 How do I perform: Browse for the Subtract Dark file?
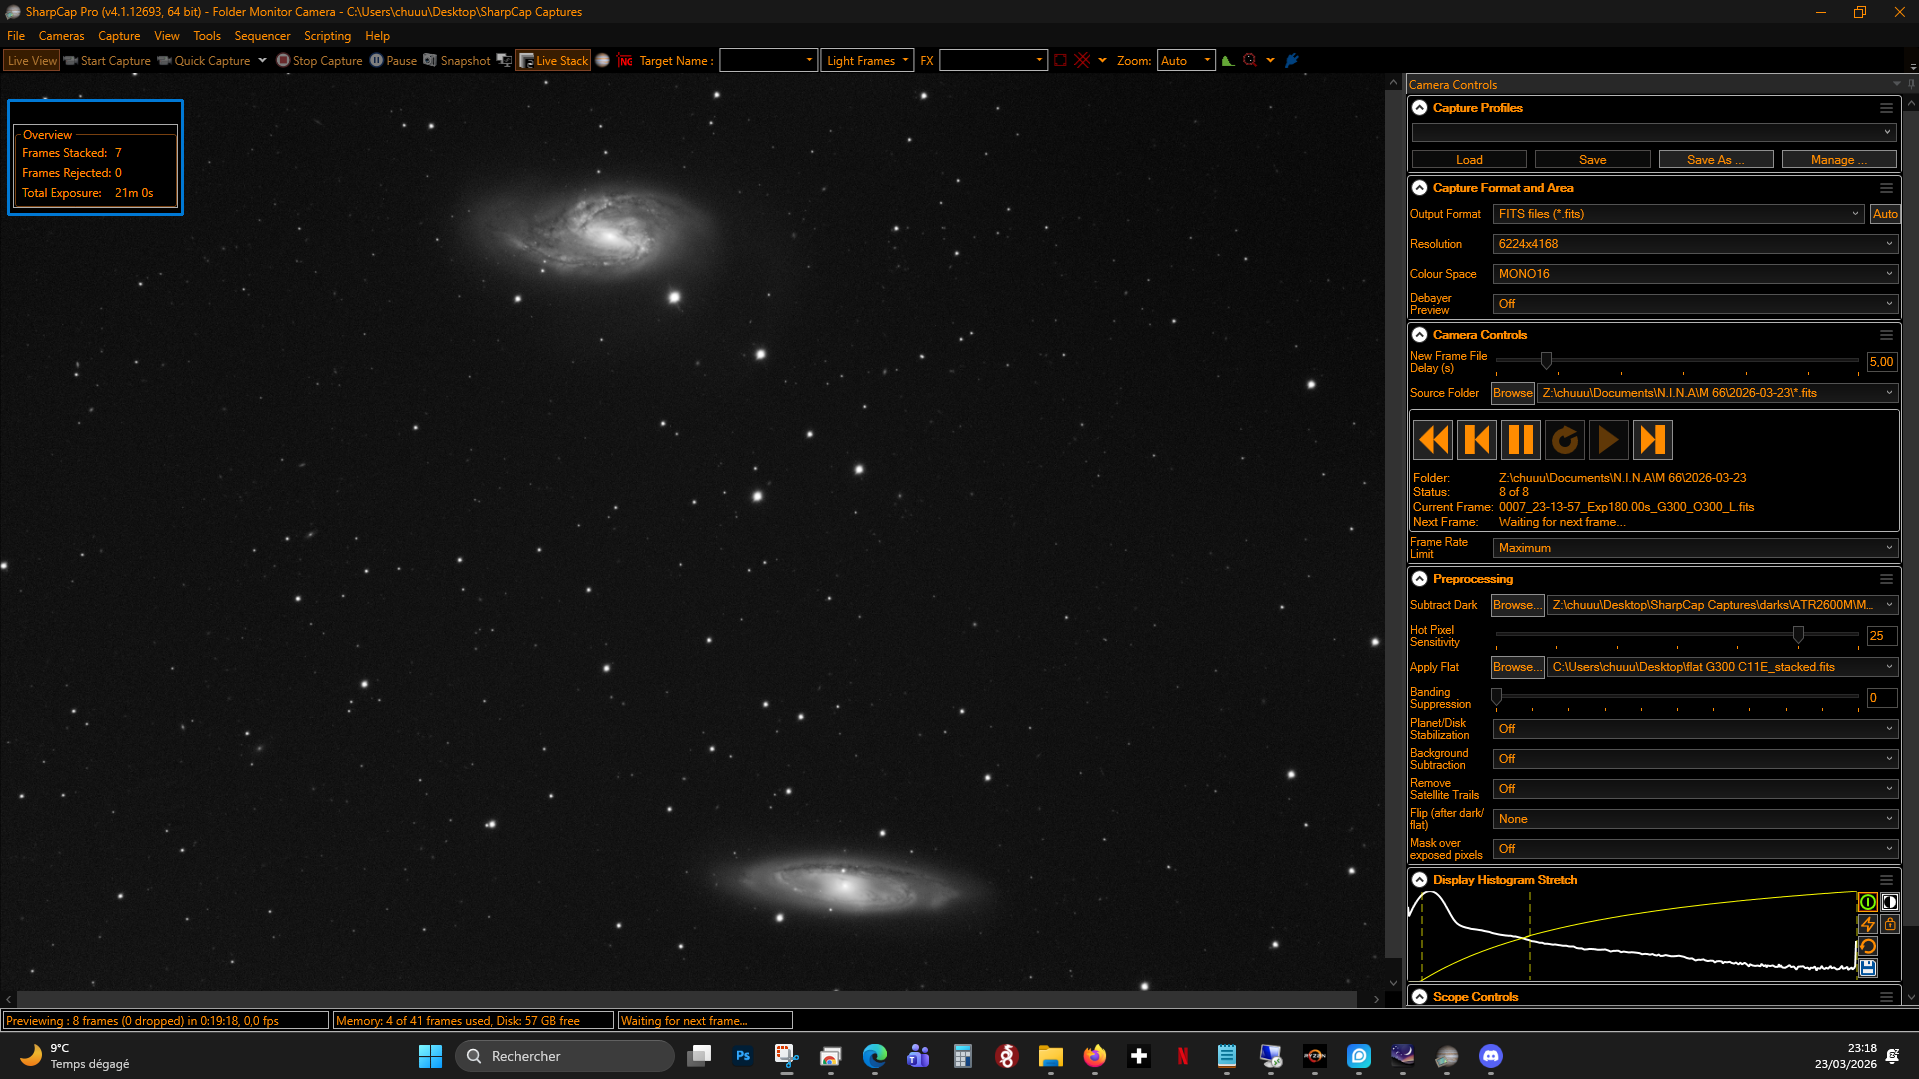[1517, 605]
